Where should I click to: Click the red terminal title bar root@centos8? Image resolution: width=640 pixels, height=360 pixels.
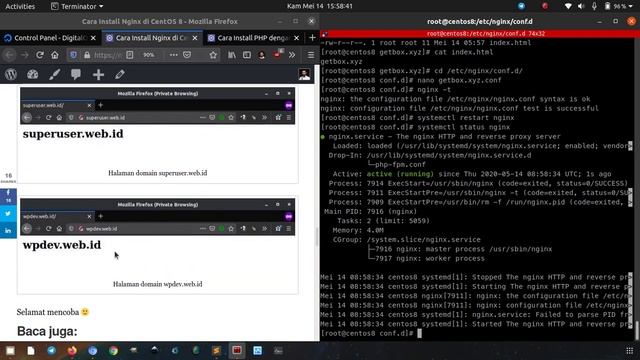pyautogui.click(x=480, y=33)
